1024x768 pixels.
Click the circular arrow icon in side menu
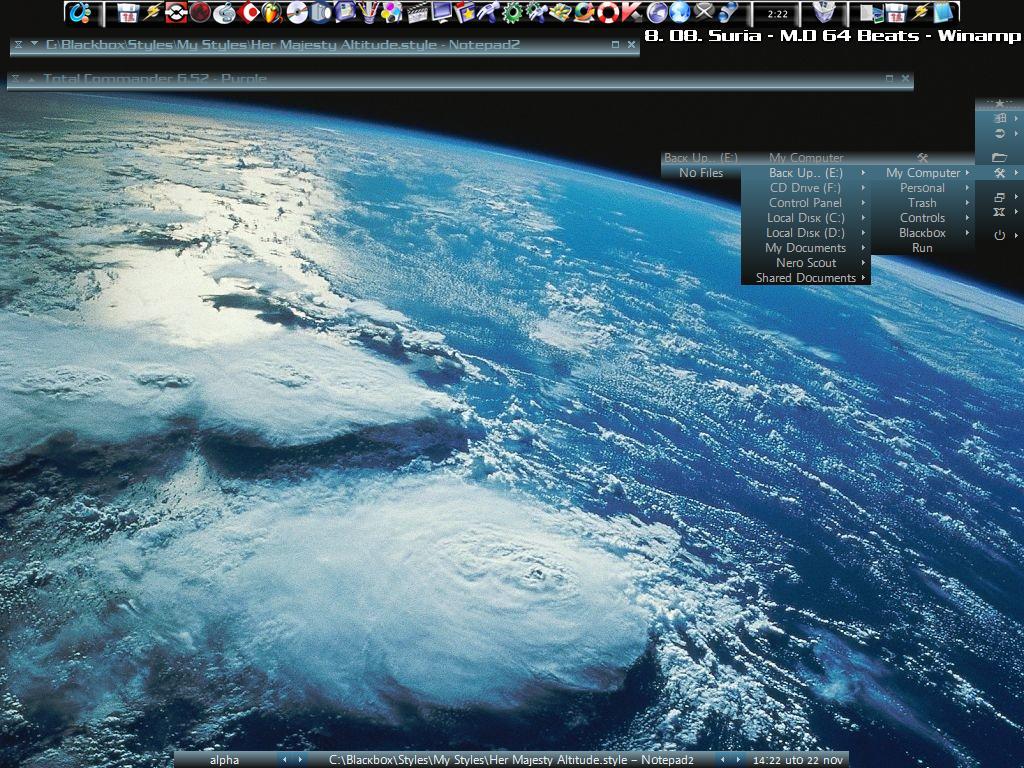[x=999, y=133]
